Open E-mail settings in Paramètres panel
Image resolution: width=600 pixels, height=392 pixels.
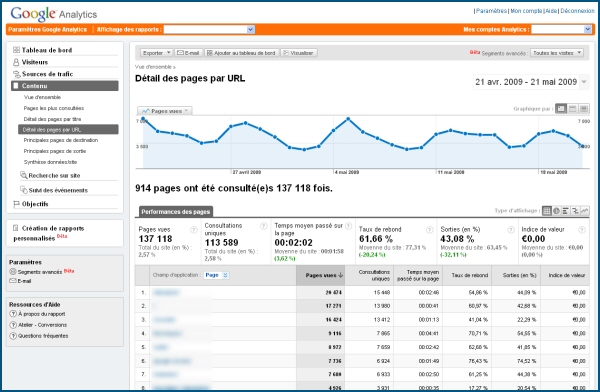pyautogui.click(x=24, y=281)
